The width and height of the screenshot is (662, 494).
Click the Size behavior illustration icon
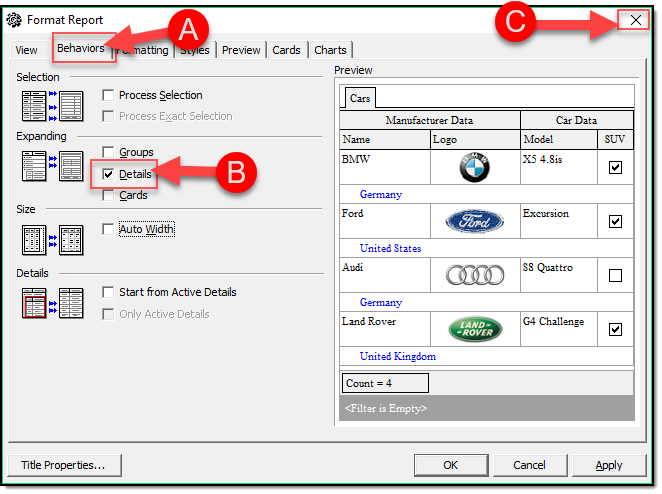[52, 240]
